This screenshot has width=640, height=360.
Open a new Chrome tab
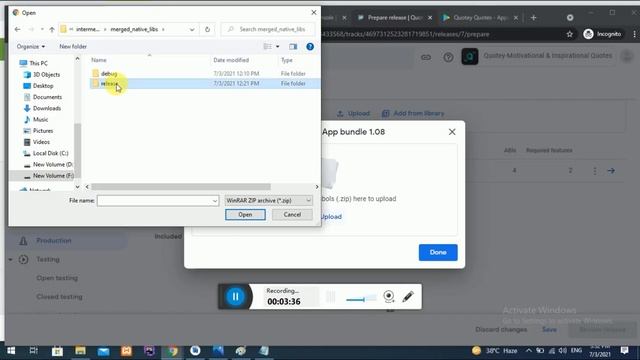point(533,18)
